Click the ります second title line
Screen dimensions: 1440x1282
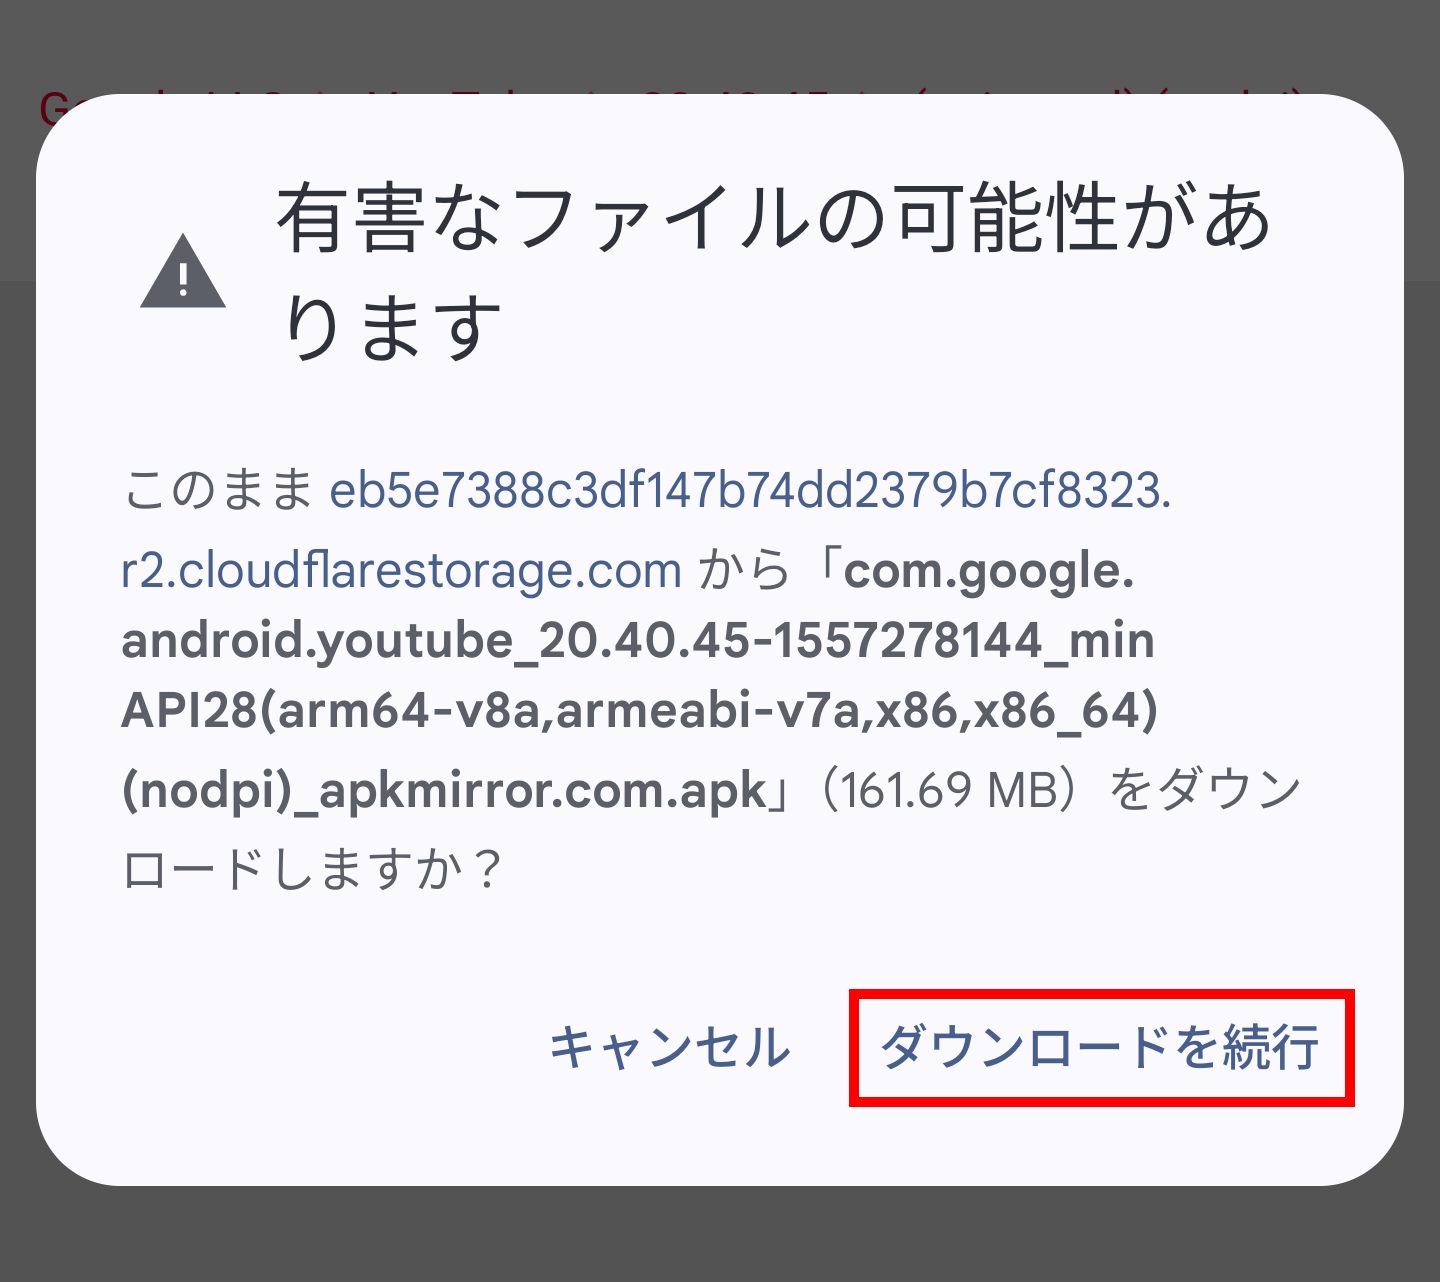[391, 328]
